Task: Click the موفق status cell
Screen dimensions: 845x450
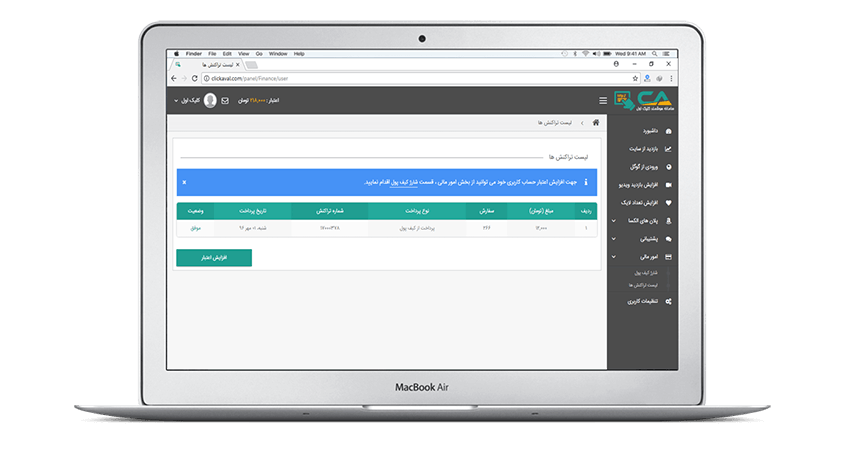Action: [x=196, y=228]
